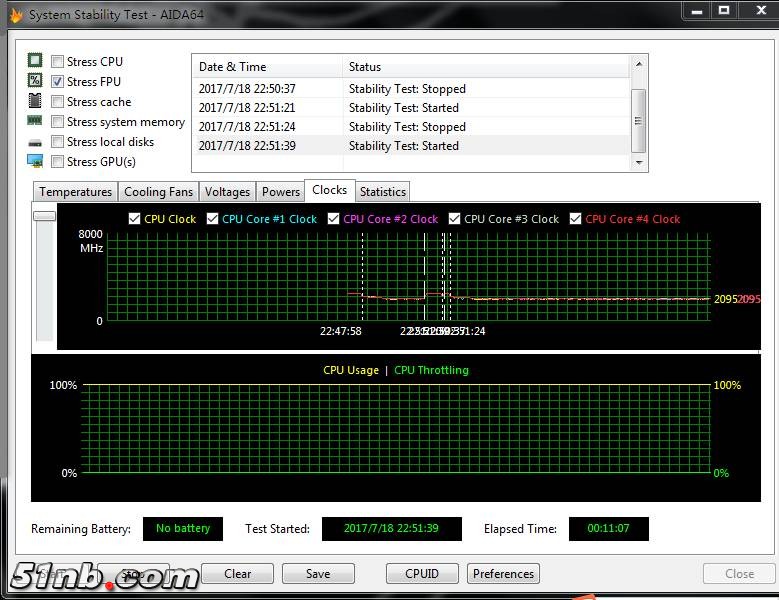Click the Elapsed Time value 00:11:07
This screenshot has width=779, height=600.
609,528
